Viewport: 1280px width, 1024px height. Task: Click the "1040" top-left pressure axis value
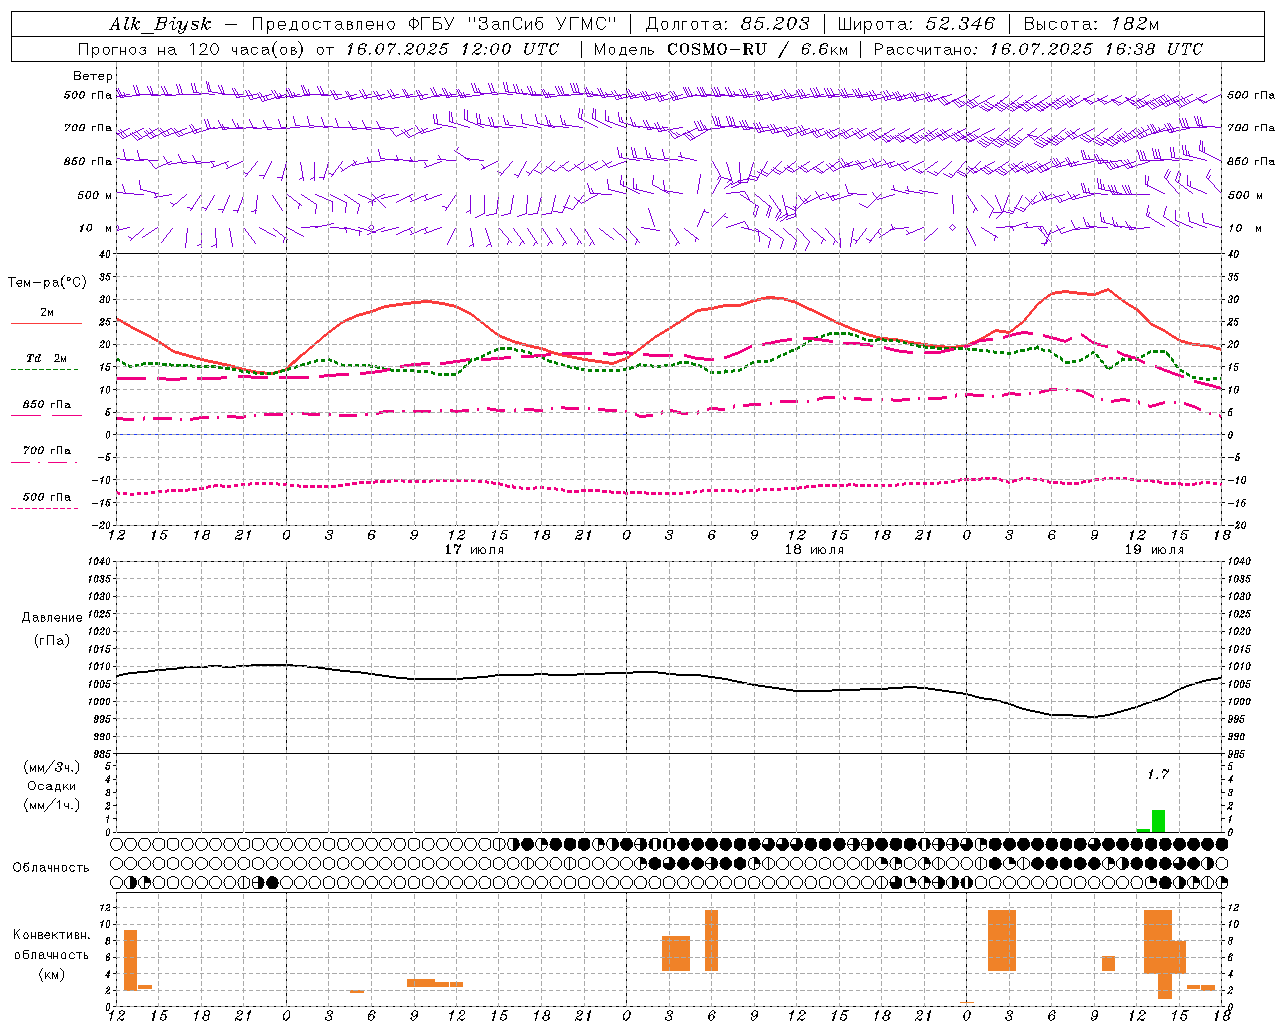point(101,561)
